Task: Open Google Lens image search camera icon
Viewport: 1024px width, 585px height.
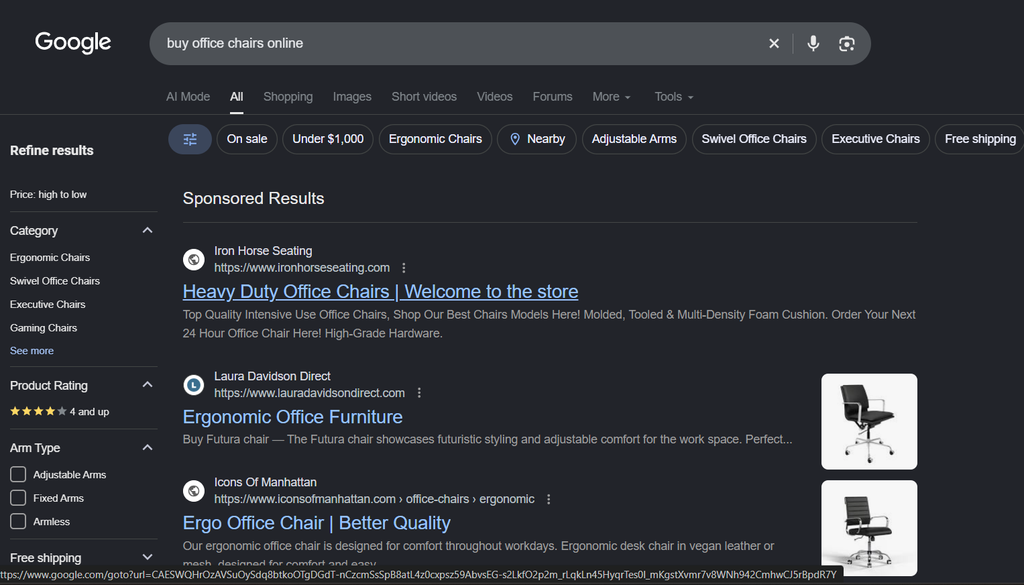Action: pos(846,44)
